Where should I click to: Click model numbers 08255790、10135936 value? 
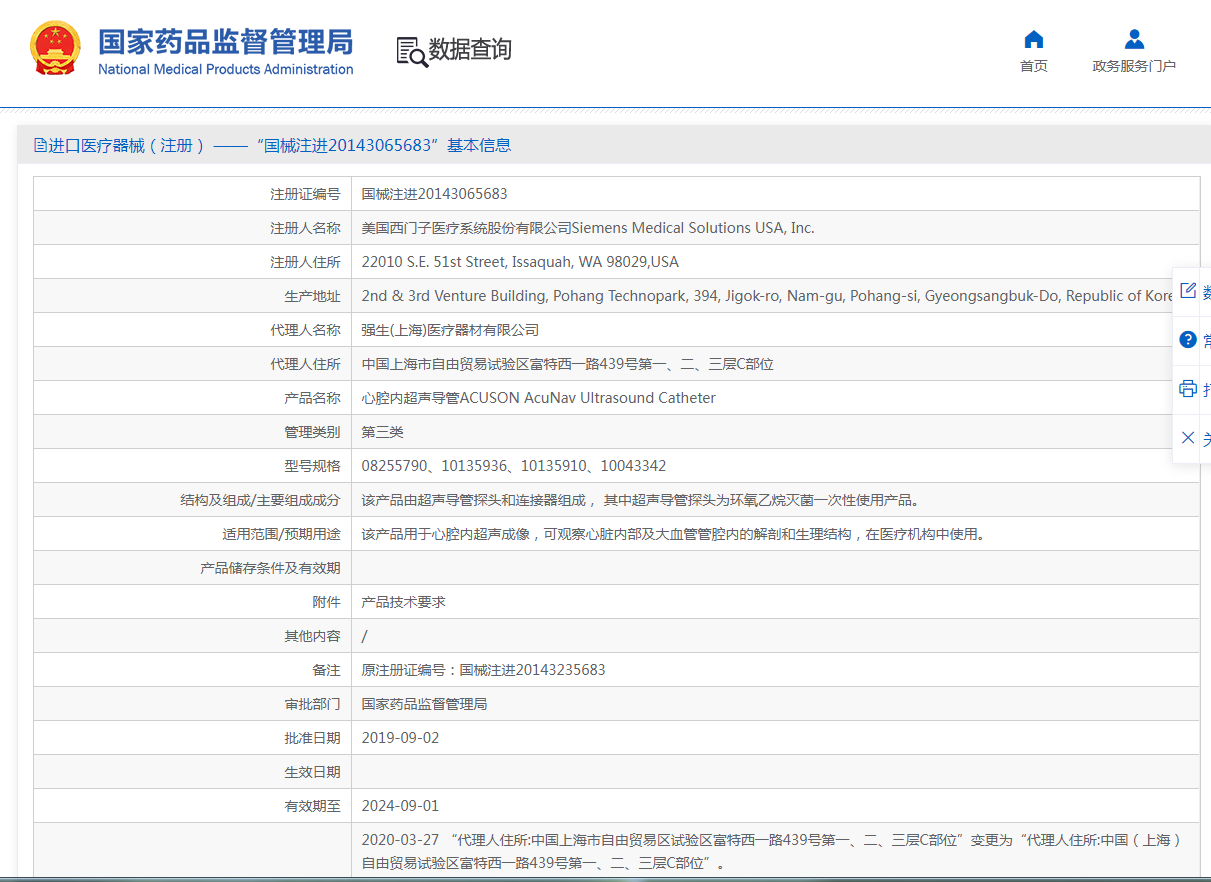pos(513,466)
